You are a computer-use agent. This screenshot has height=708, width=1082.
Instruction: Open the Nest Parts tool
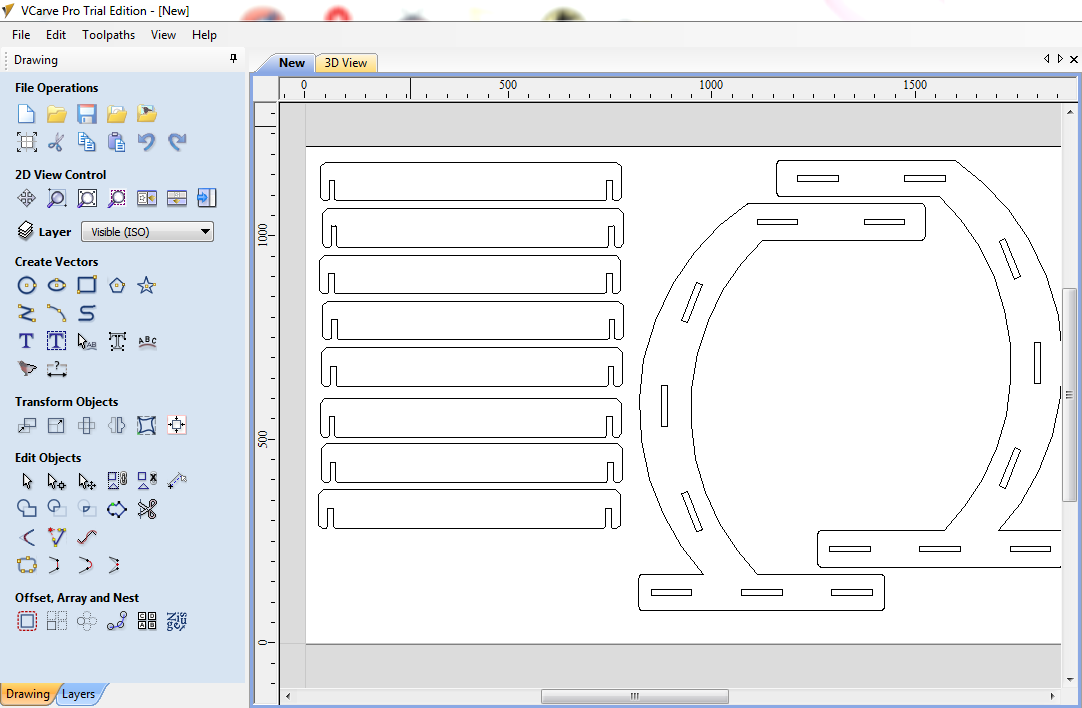pos(177,622)
